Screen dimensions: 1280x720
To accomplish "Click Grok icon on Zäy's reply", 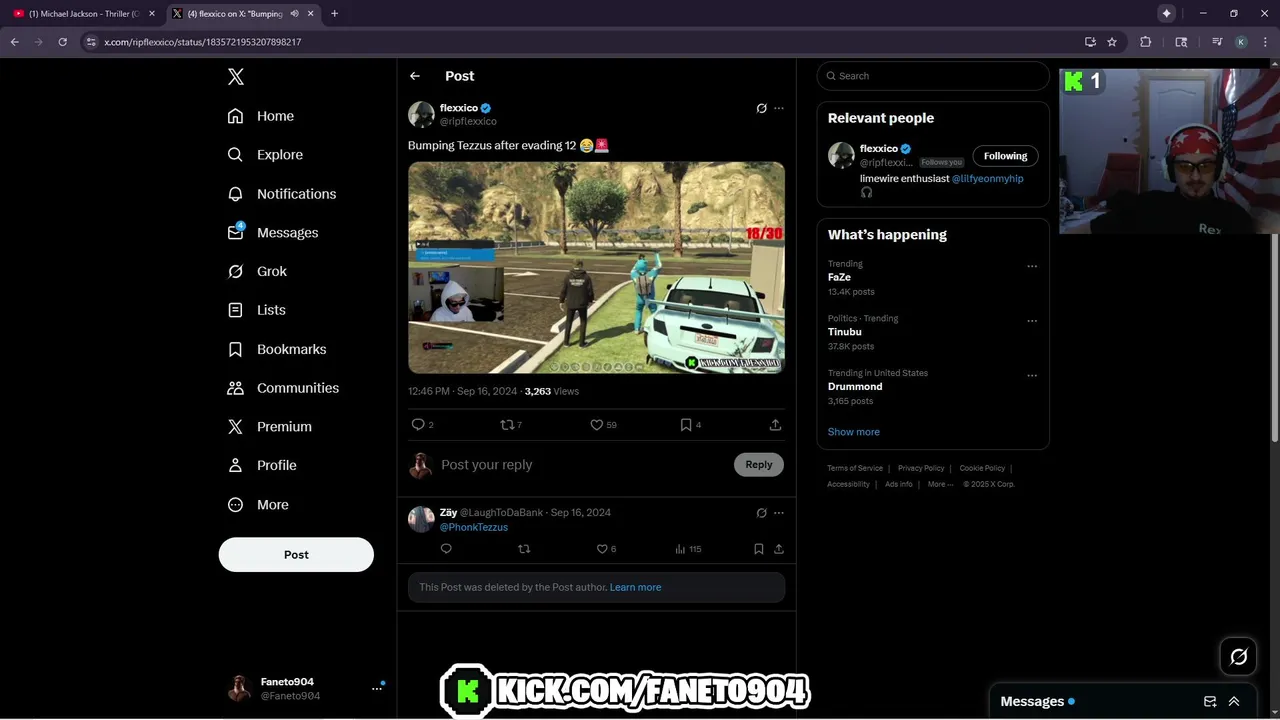I will [x=761, y=513].
